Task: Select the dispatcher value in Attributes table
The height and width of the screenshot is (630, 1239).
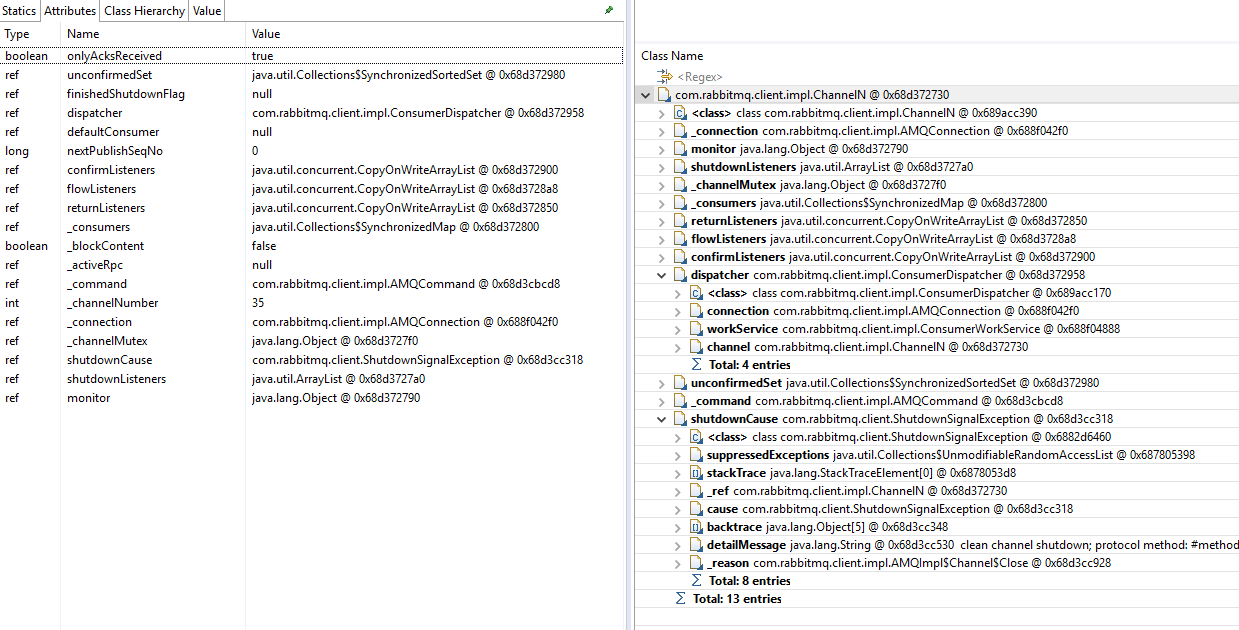Action: point(418,113)
